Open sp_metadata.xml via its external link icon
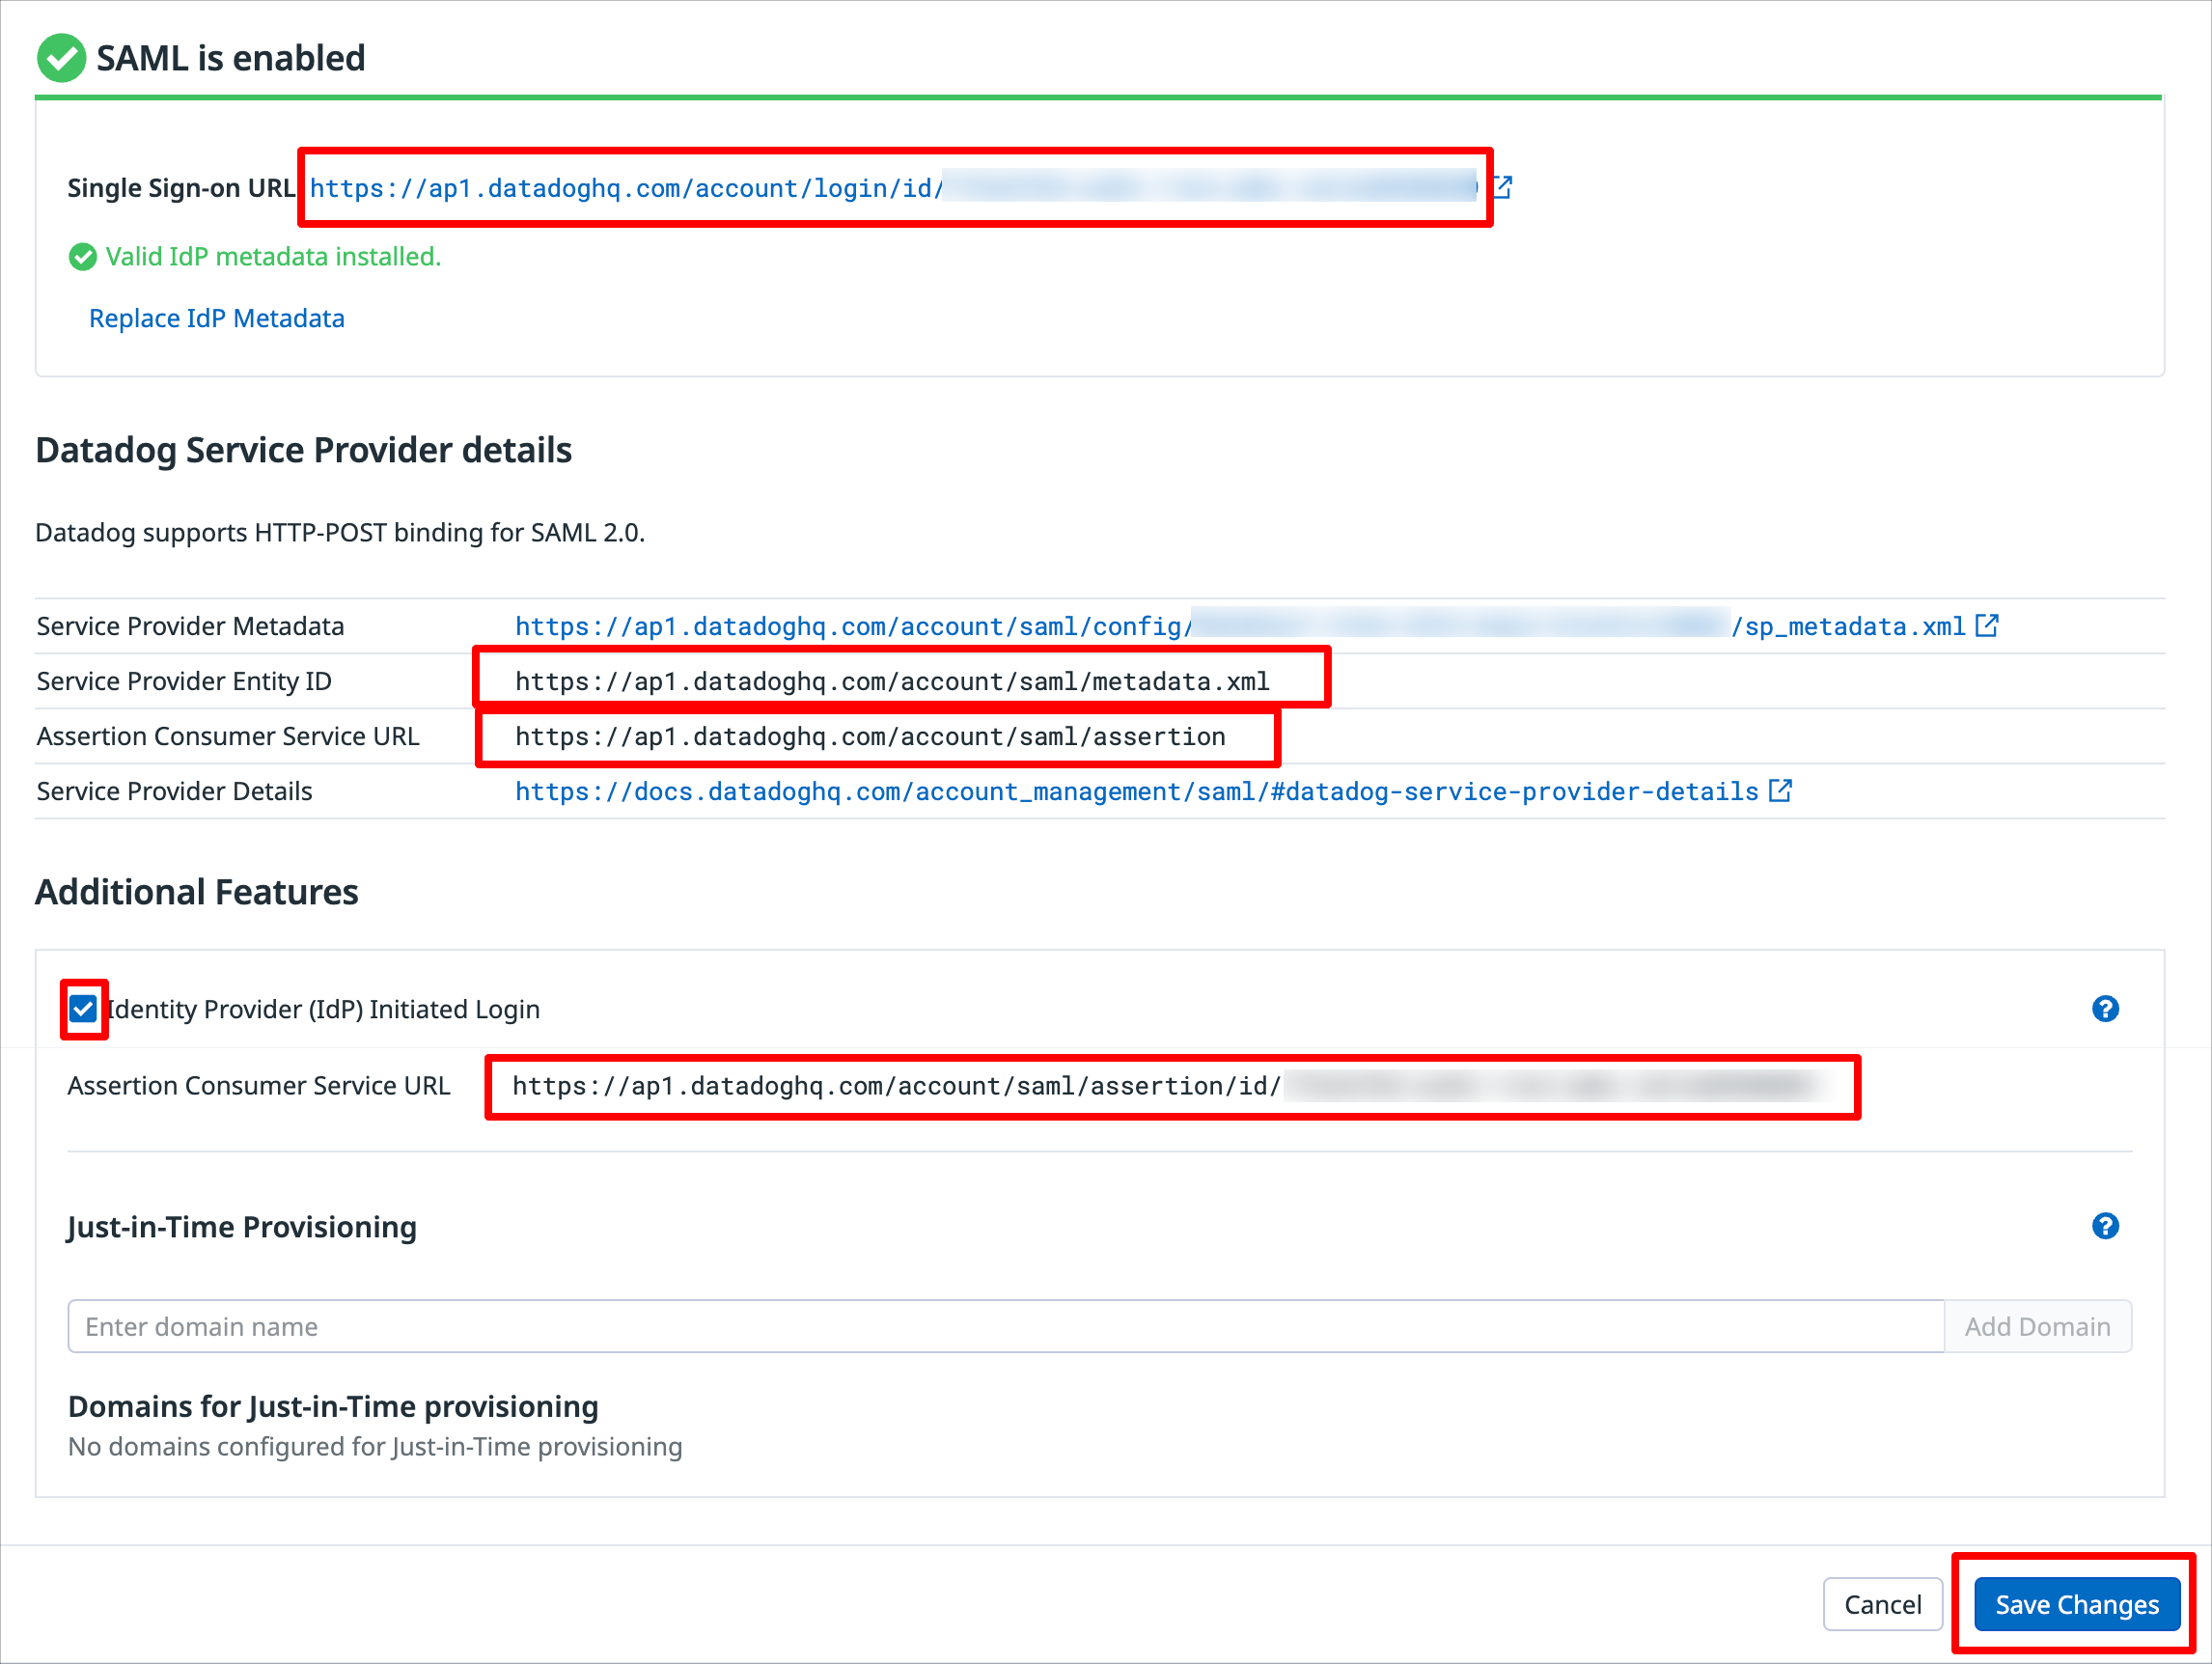This screenshot has height=1664, width=2212. (1986, 625)
